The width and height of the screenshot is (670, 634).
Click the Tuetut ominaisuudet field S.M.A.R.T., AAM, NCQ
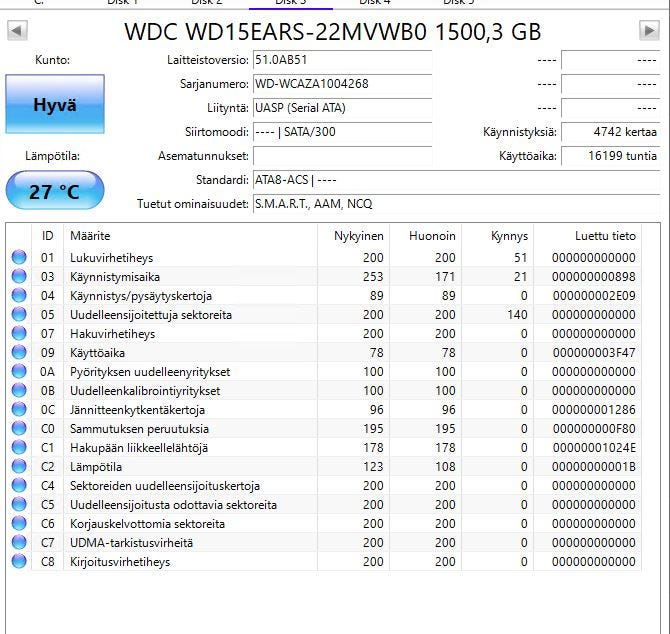click(x=456, y=204)
